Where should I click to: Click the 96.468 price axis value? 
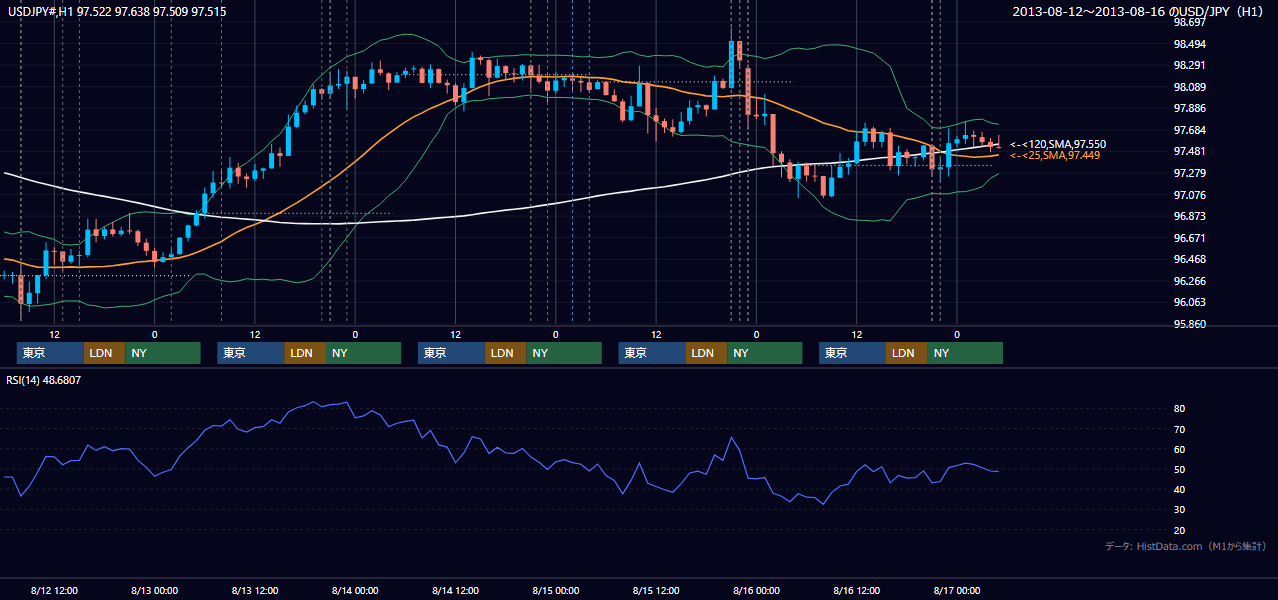[x=1188, y=259]
